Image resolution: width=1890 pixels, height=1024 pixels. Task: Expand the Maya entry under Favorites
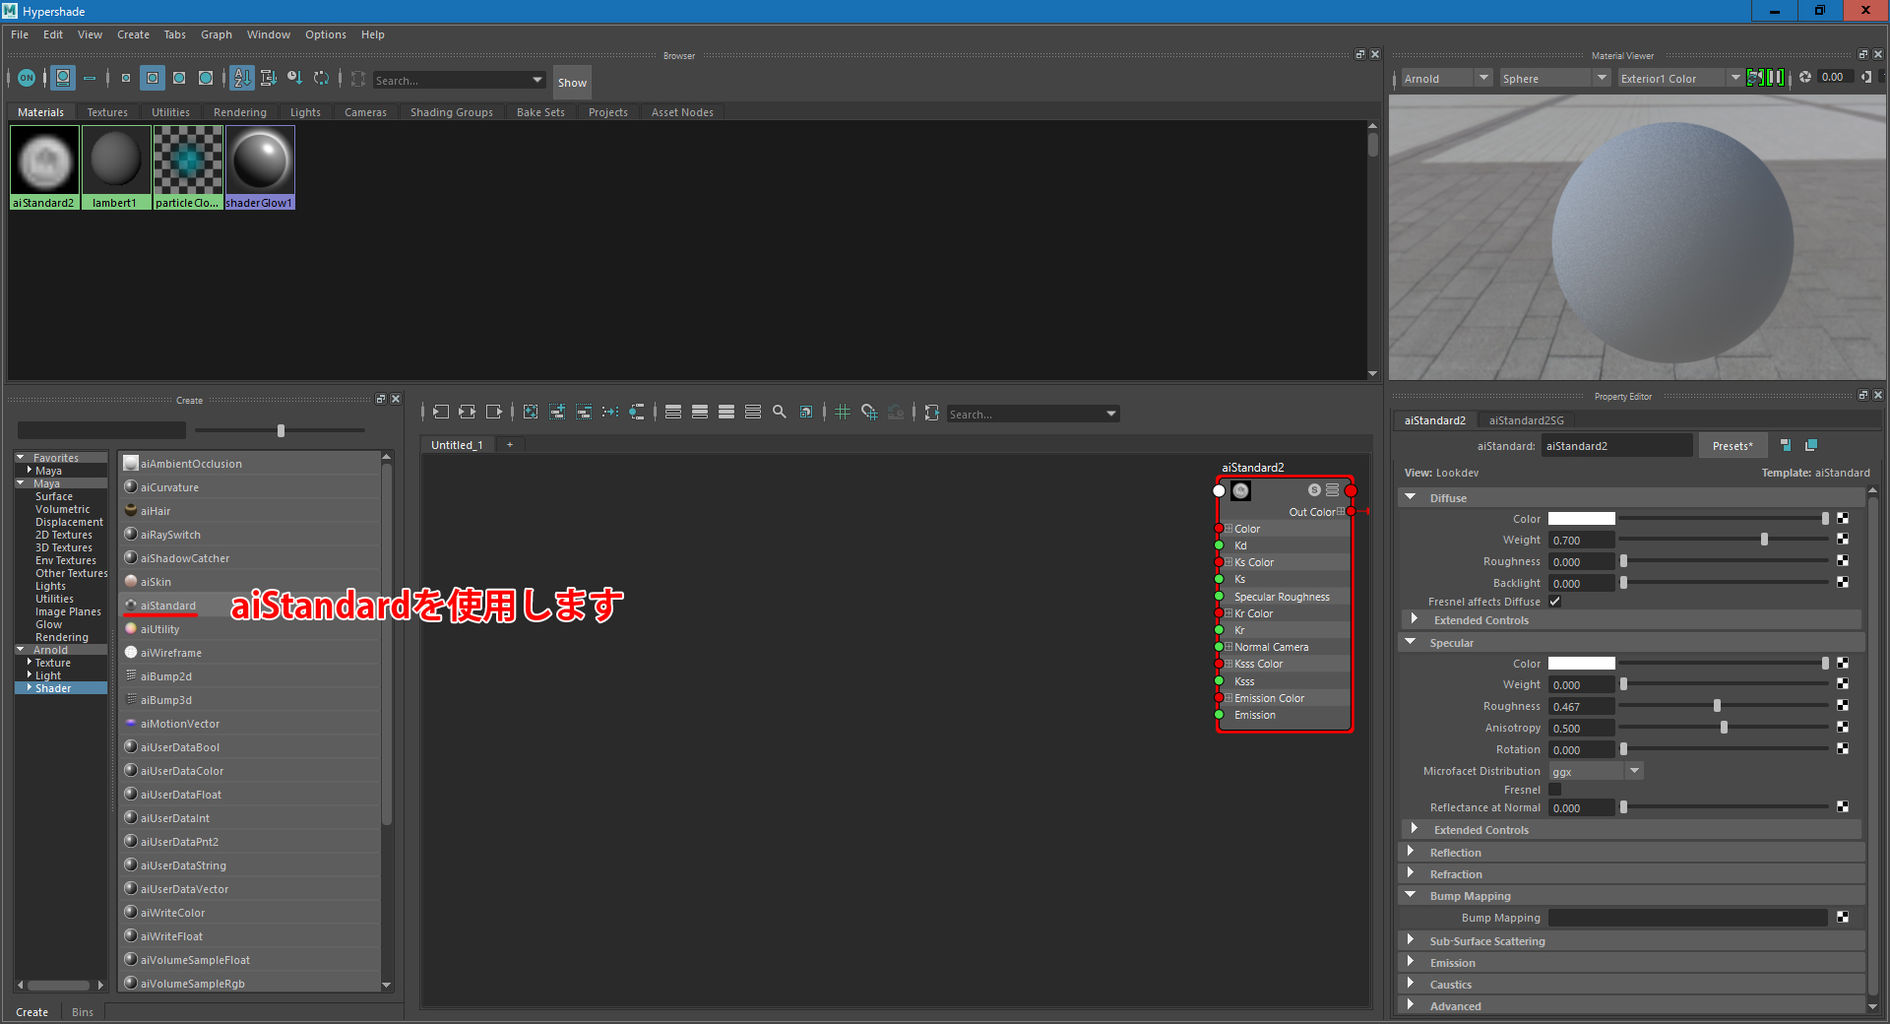(29, 470)
